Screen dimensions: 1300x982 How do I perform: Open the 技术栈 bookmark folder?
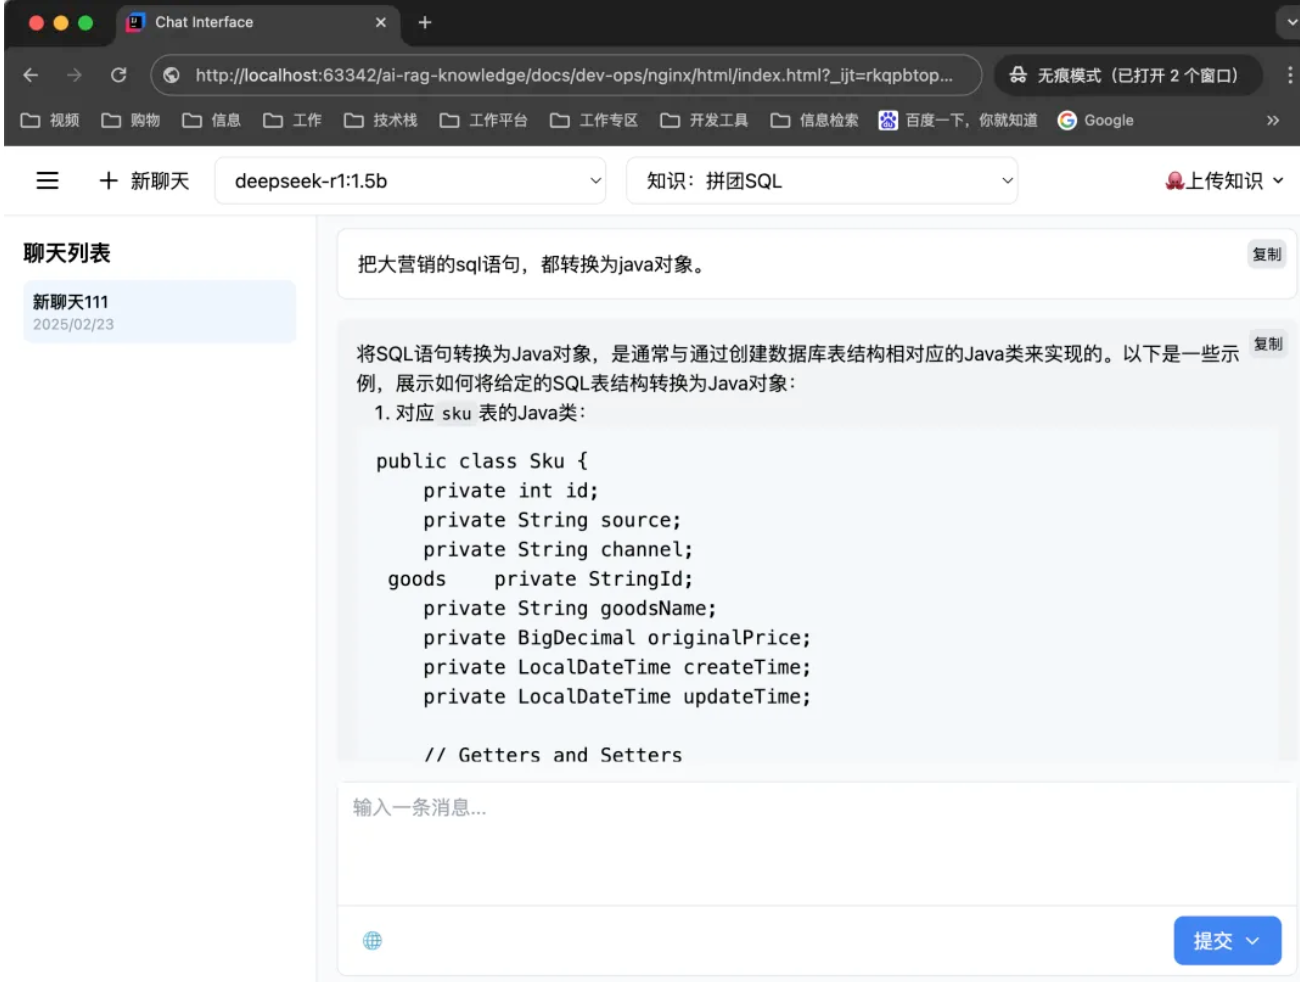pos(381,120)
